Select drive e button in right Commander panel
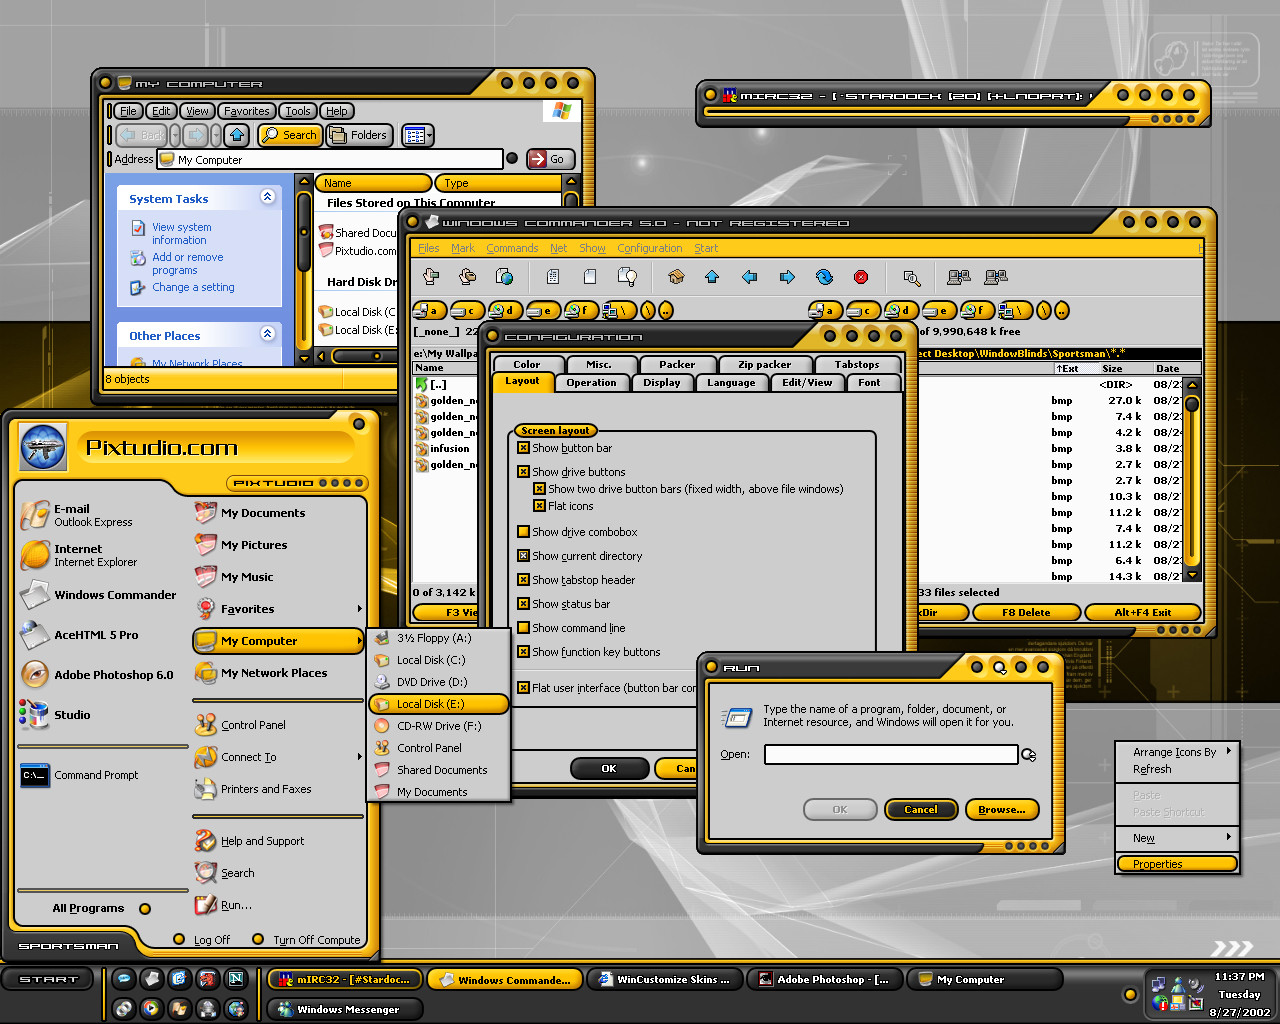Viewport: 1280px width, 1024px height. point(939,311)
